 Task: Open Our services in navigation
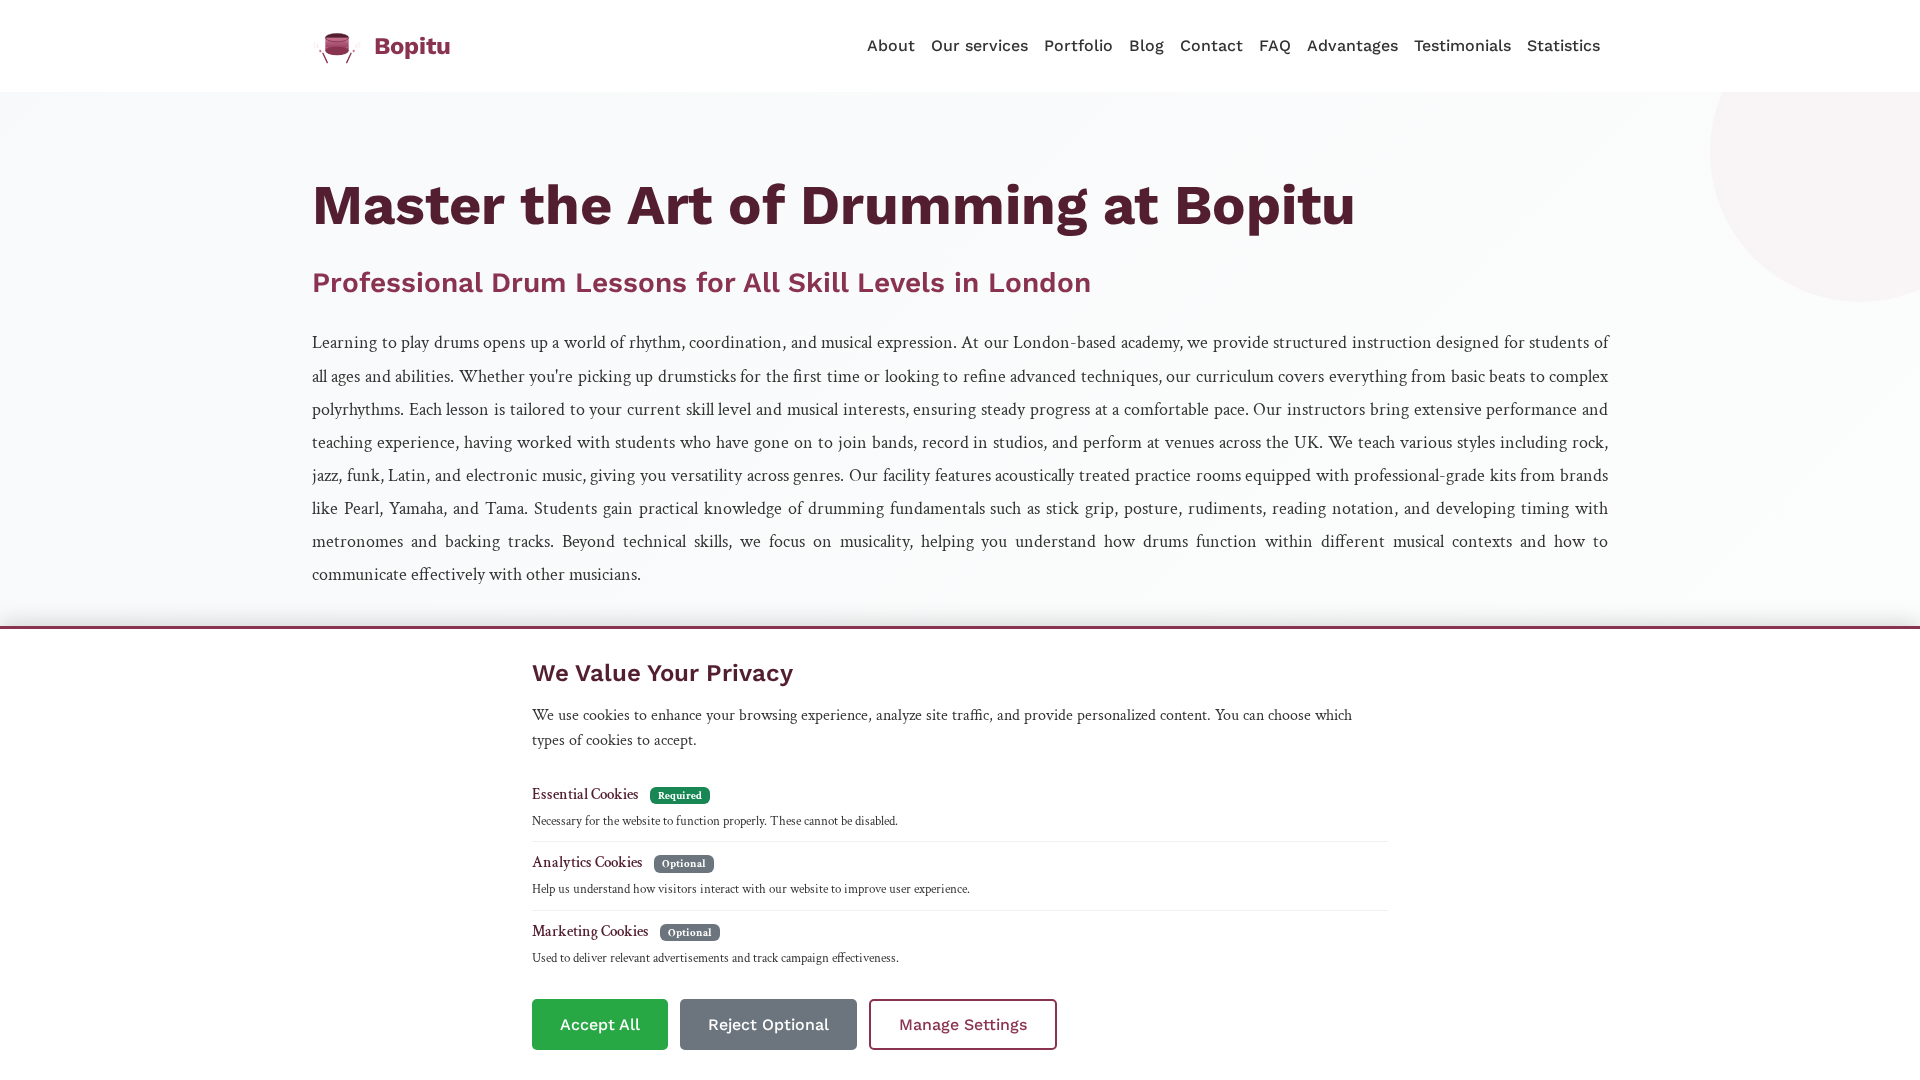coord(979,46)
